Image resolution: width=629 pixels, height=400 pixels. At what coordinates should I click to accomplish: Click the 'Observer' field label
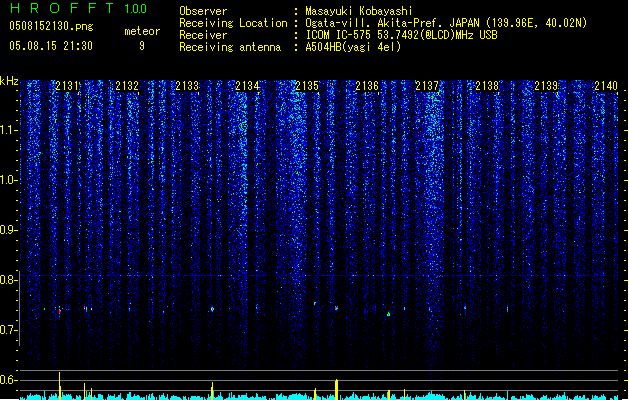pyautogui.click(x=203, y=11)
